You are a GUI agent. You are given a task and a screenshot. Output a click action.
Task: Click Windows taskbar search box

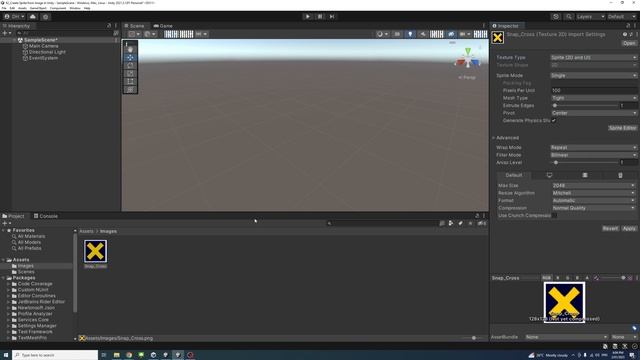[x=55, y=355]
